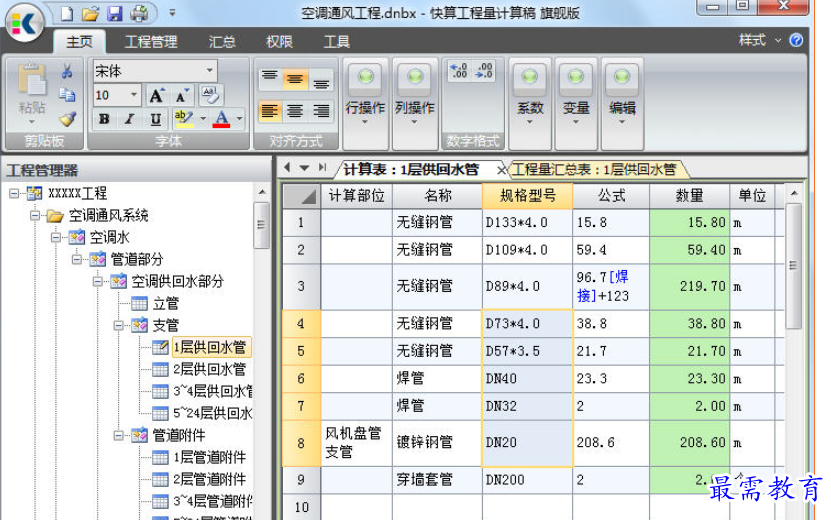The height and width of the screenshot is (520, 831).
Task: Click the Copy icon in clipboard group
Action: point(67,95)
